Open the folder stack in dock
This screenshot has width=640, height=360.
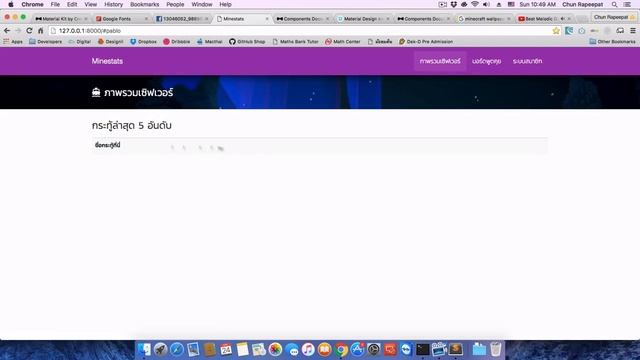tap(479, 349)
